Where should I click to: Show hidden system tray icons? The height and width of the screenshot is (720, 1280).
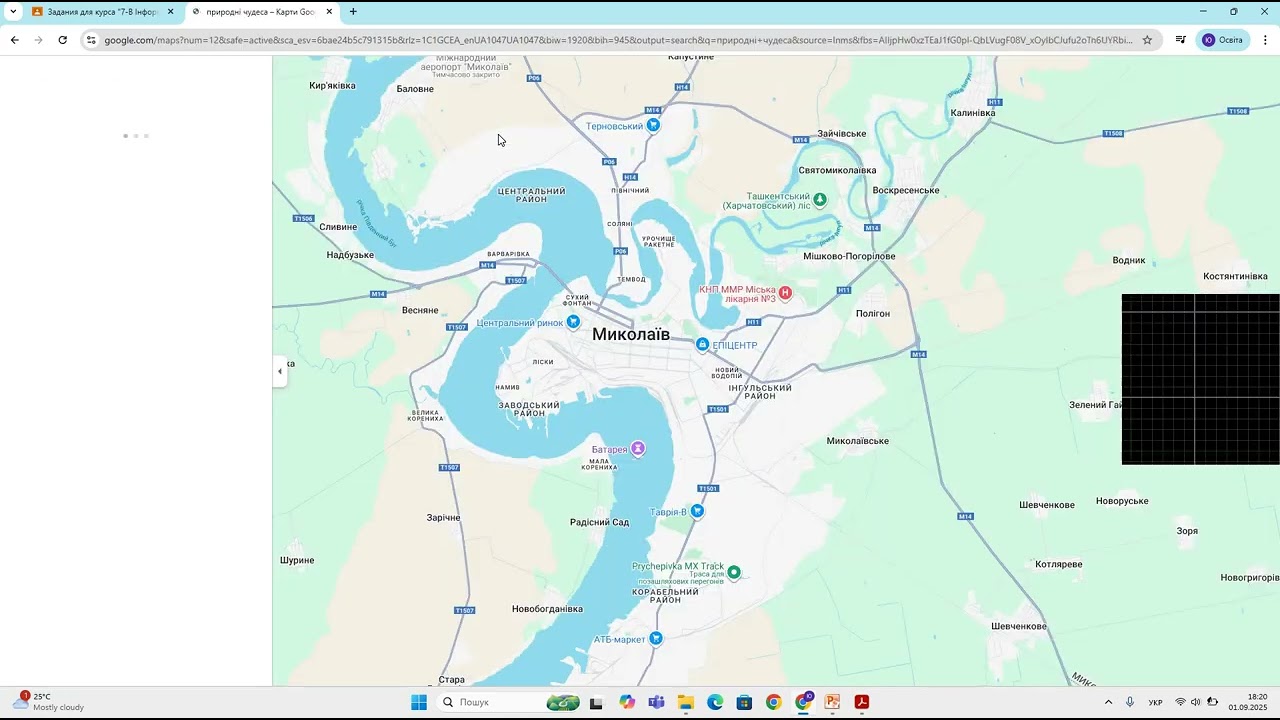point(1108,702)
